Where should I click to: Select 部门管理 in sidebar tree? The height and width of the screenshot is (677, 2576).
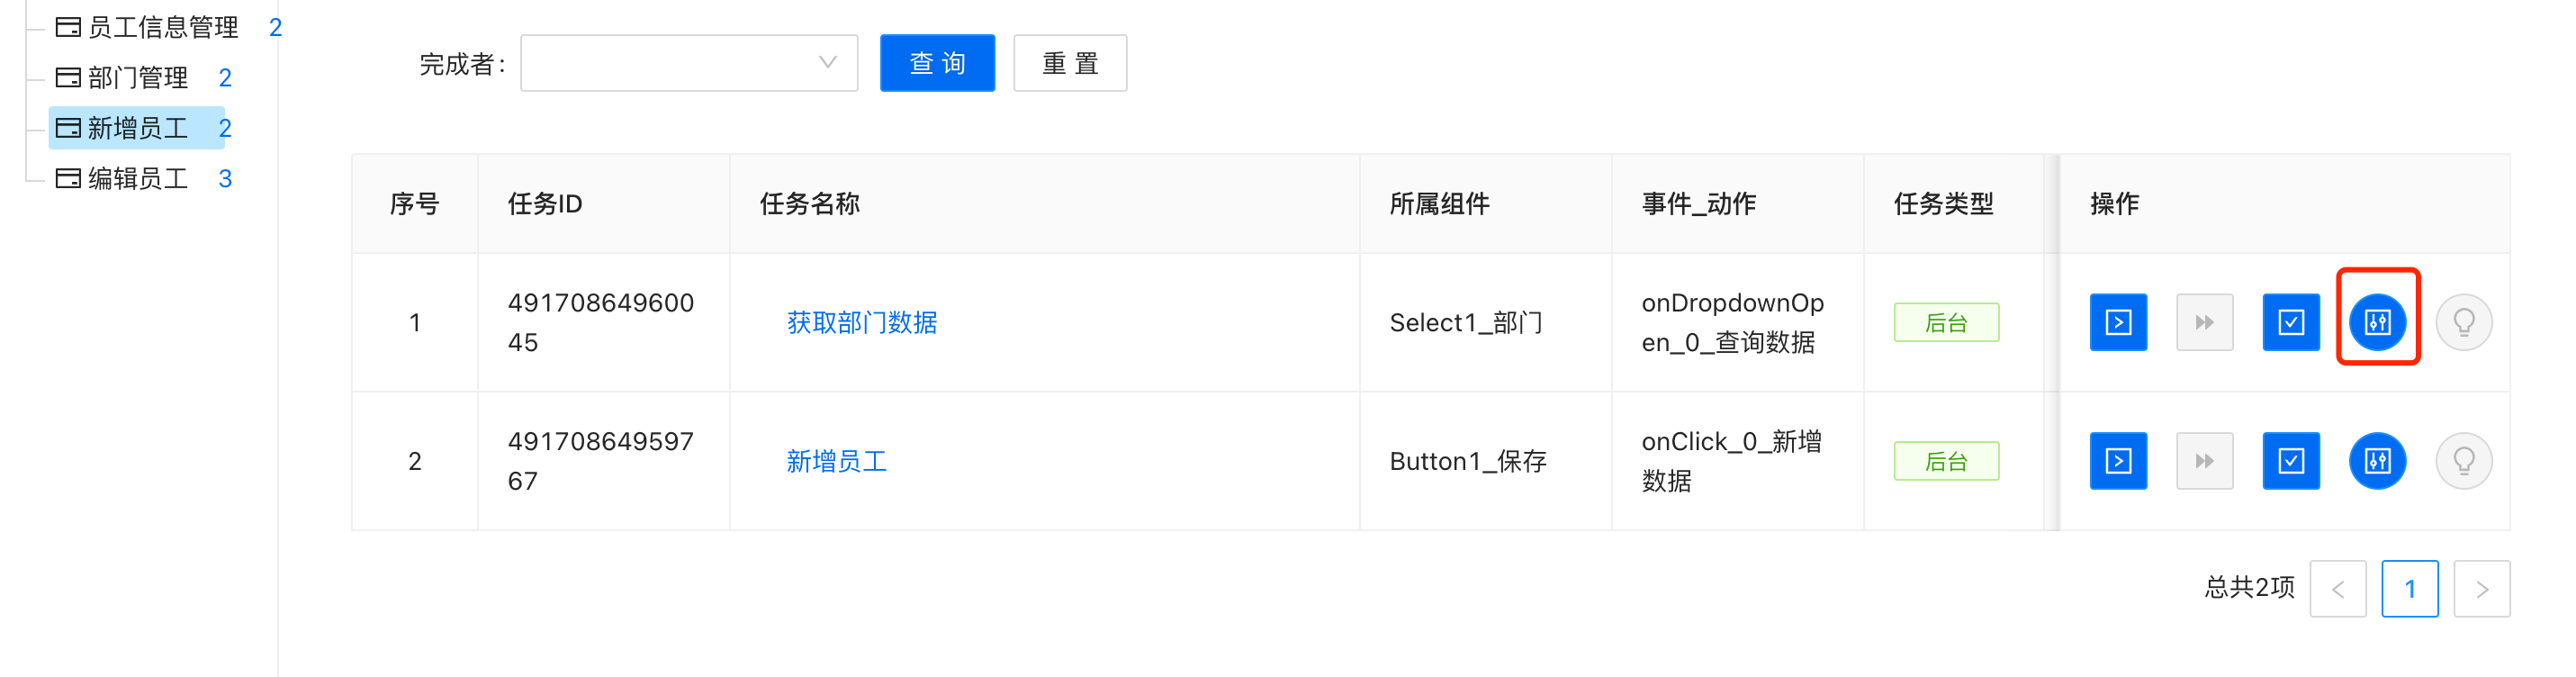coord(138,77)
